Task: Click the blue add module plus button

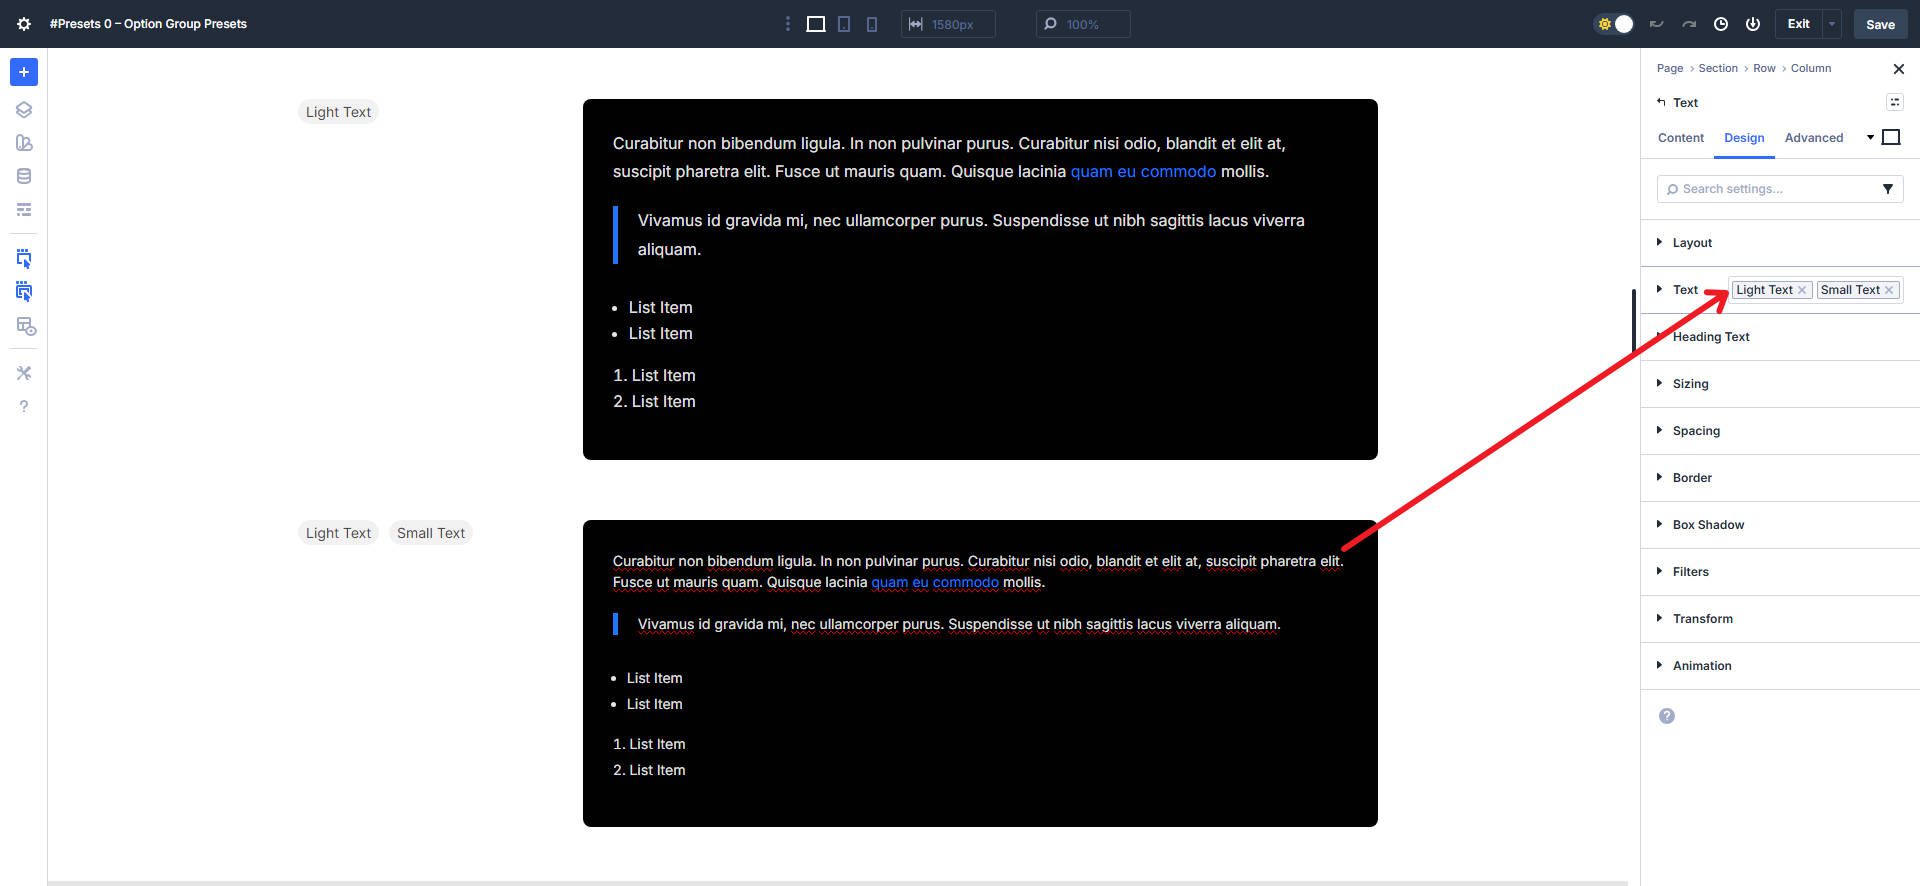Action: click(x=24, y=72)
